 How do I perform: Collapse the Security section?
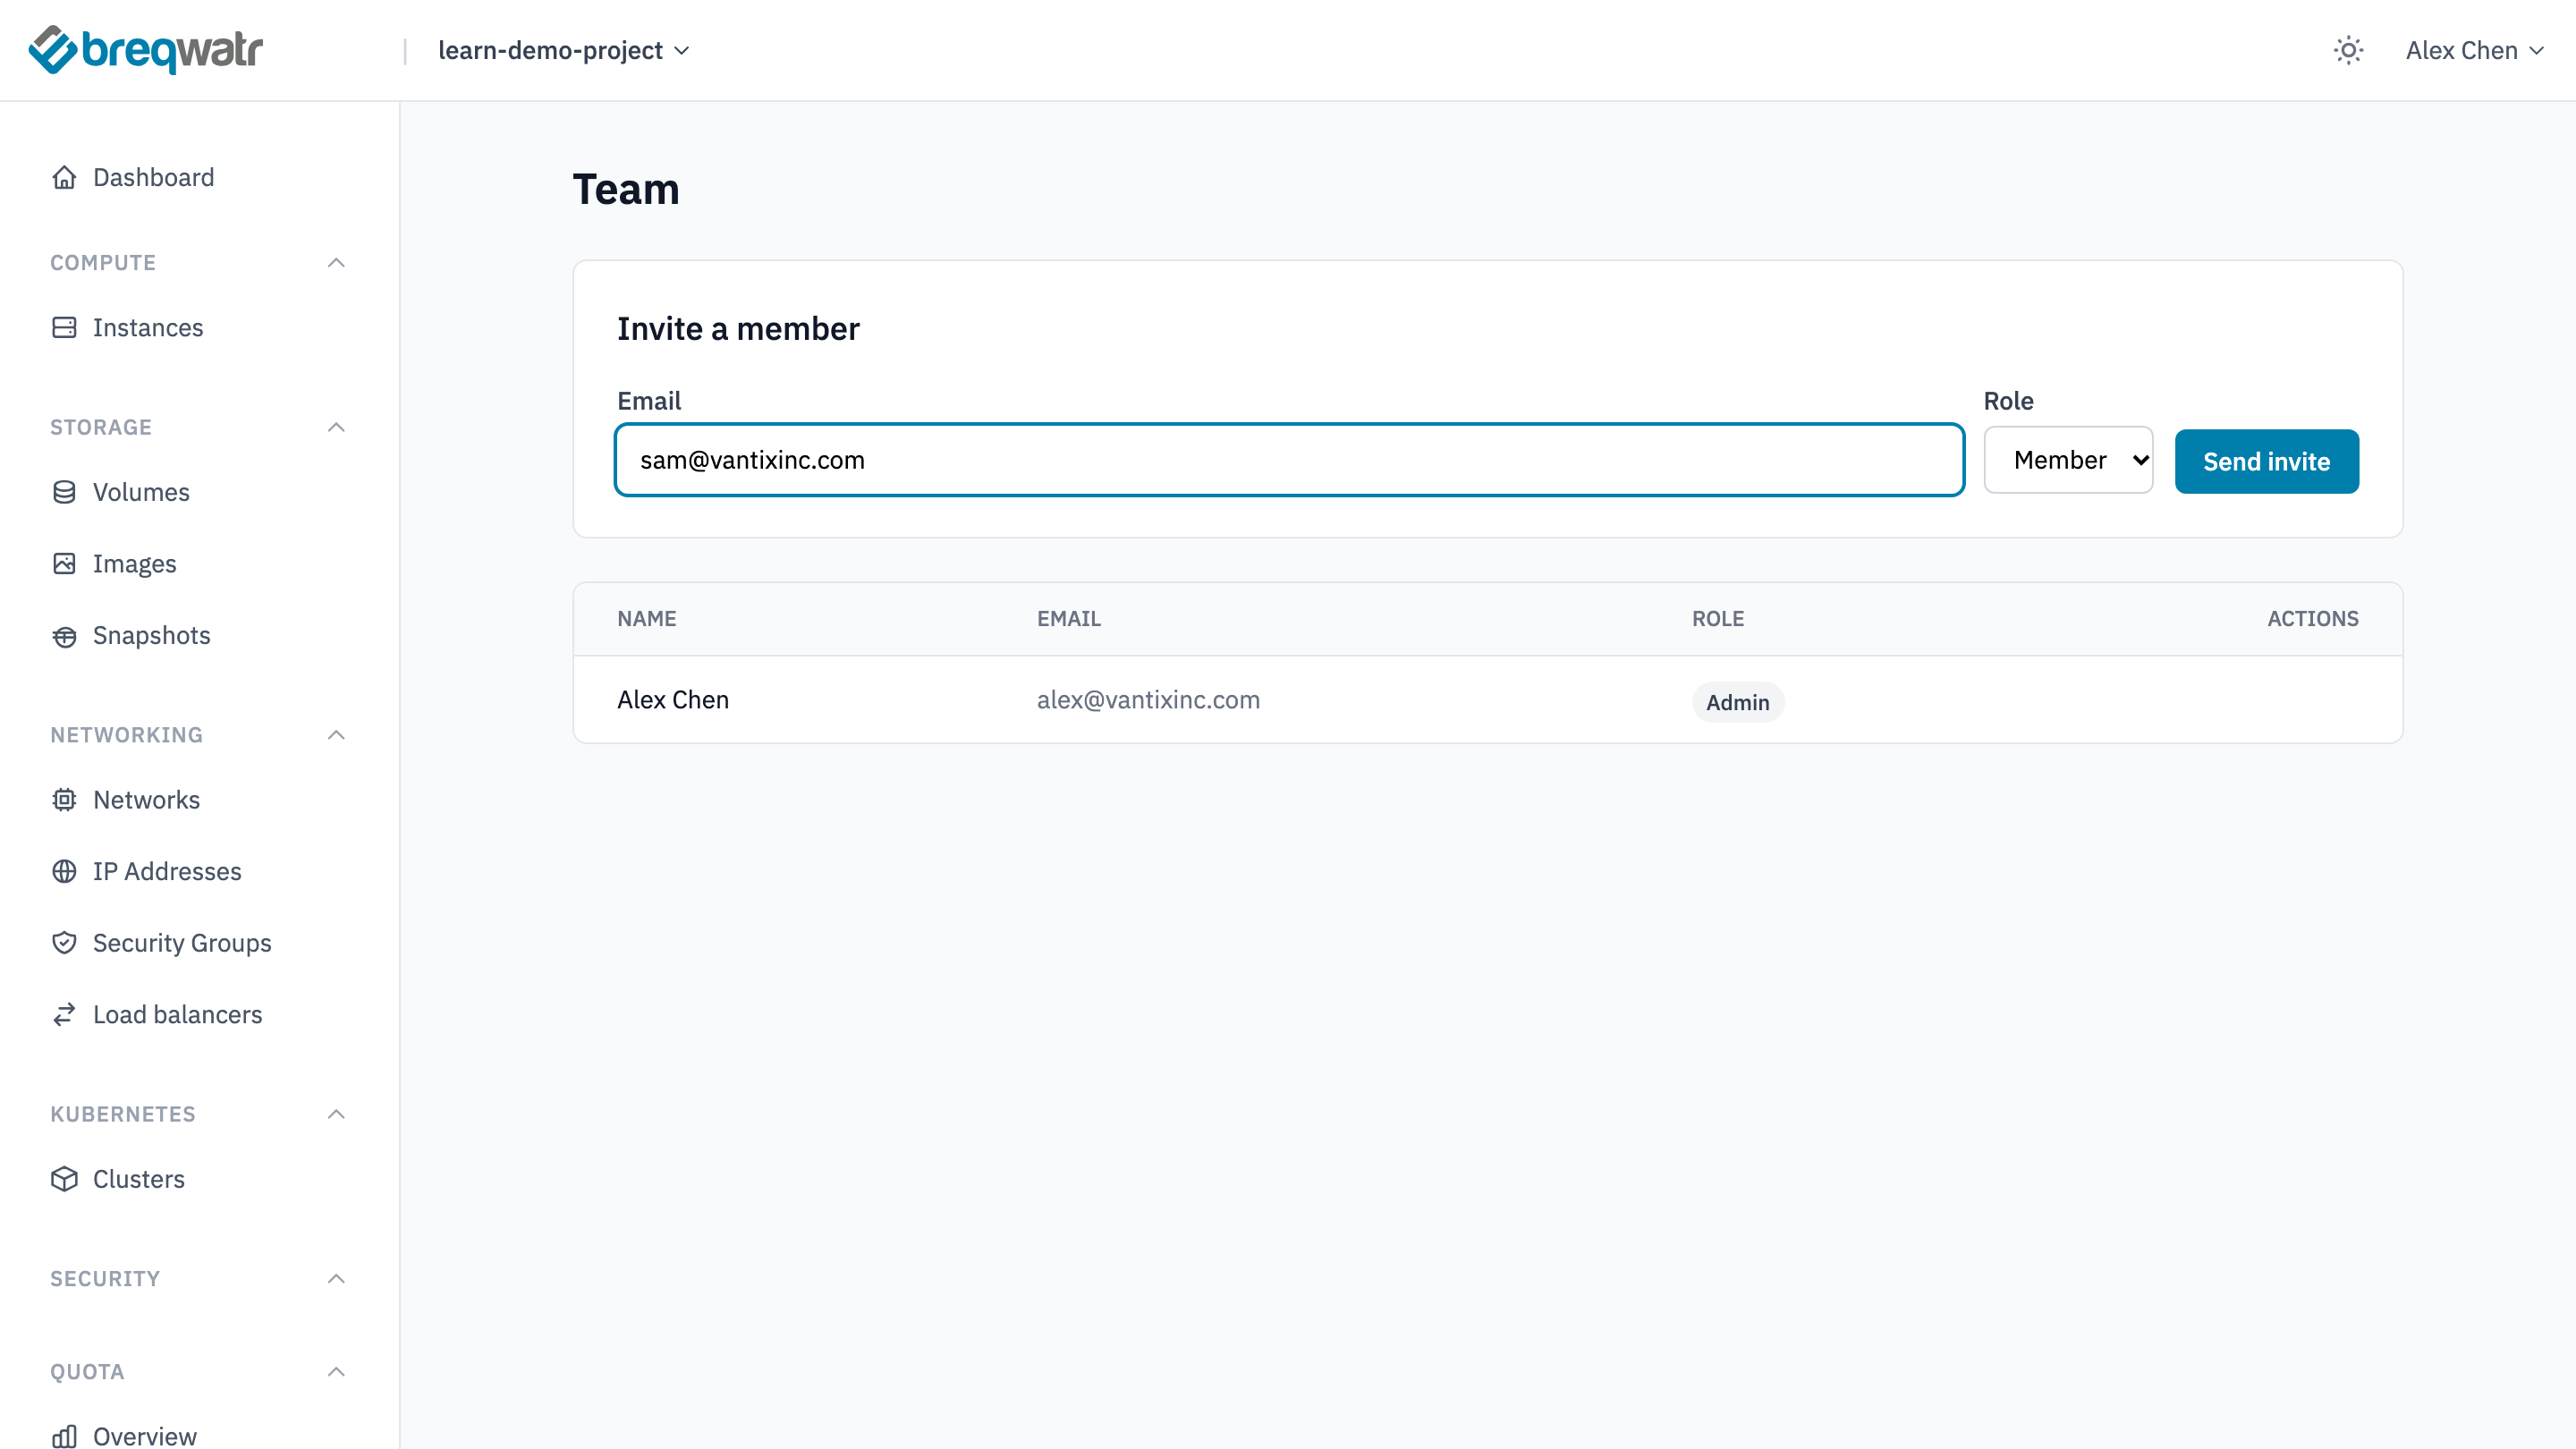point(336,1279)
